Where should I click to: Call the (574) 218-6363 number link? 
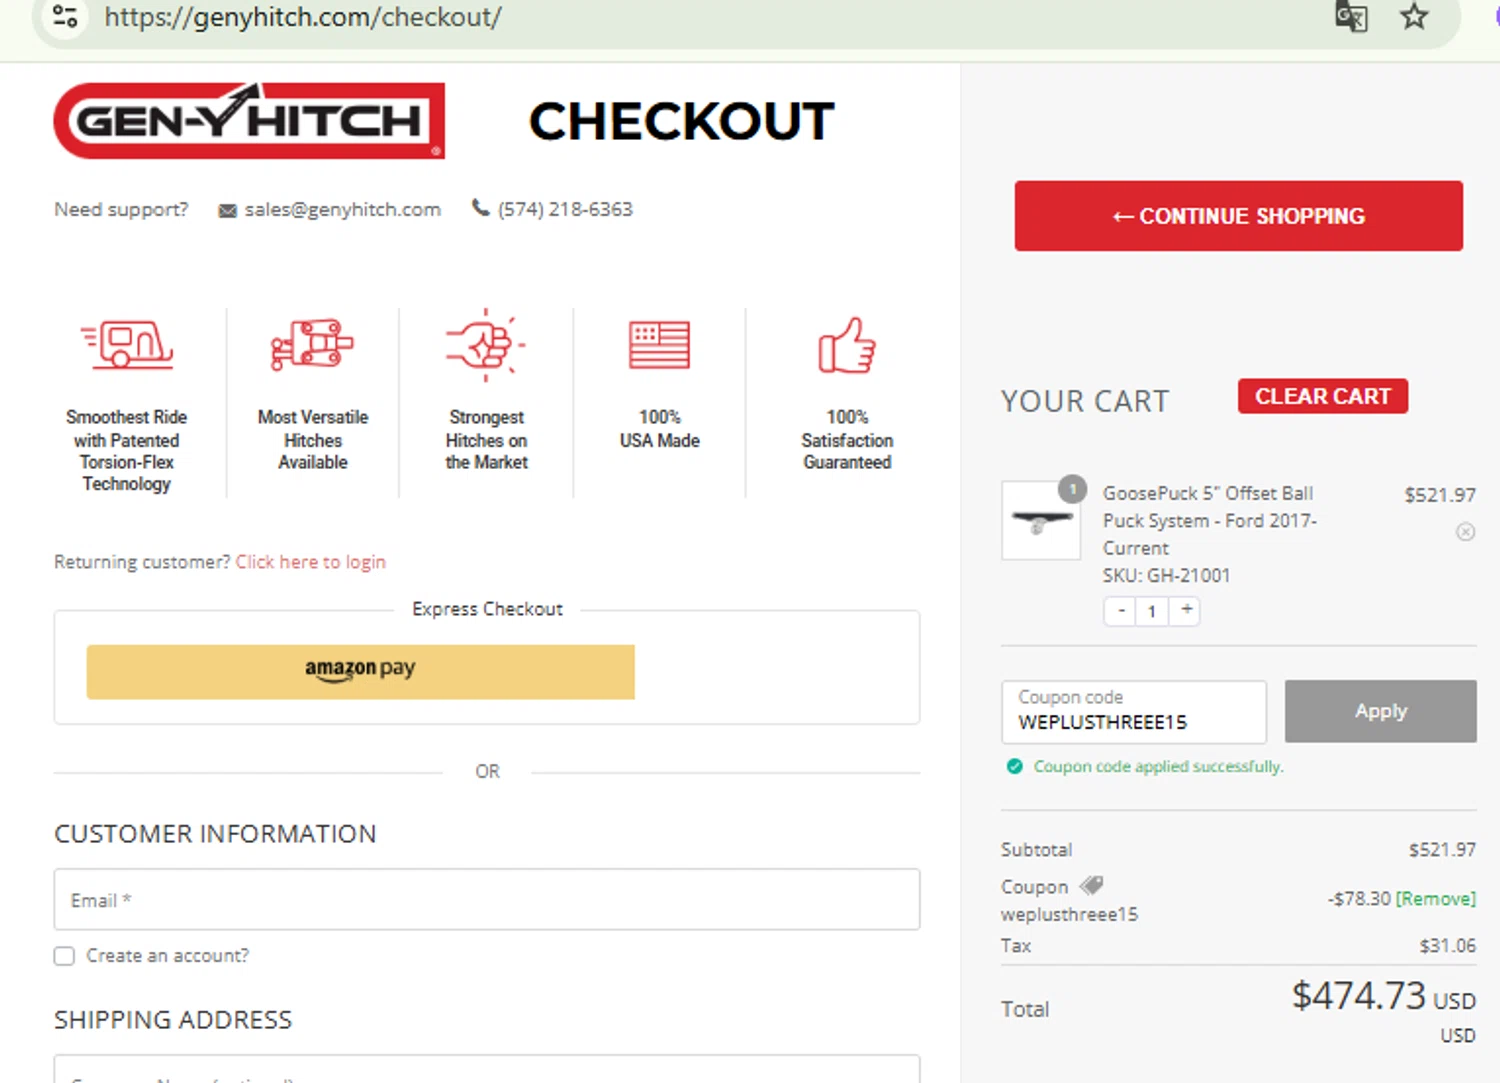pos(565,209)
